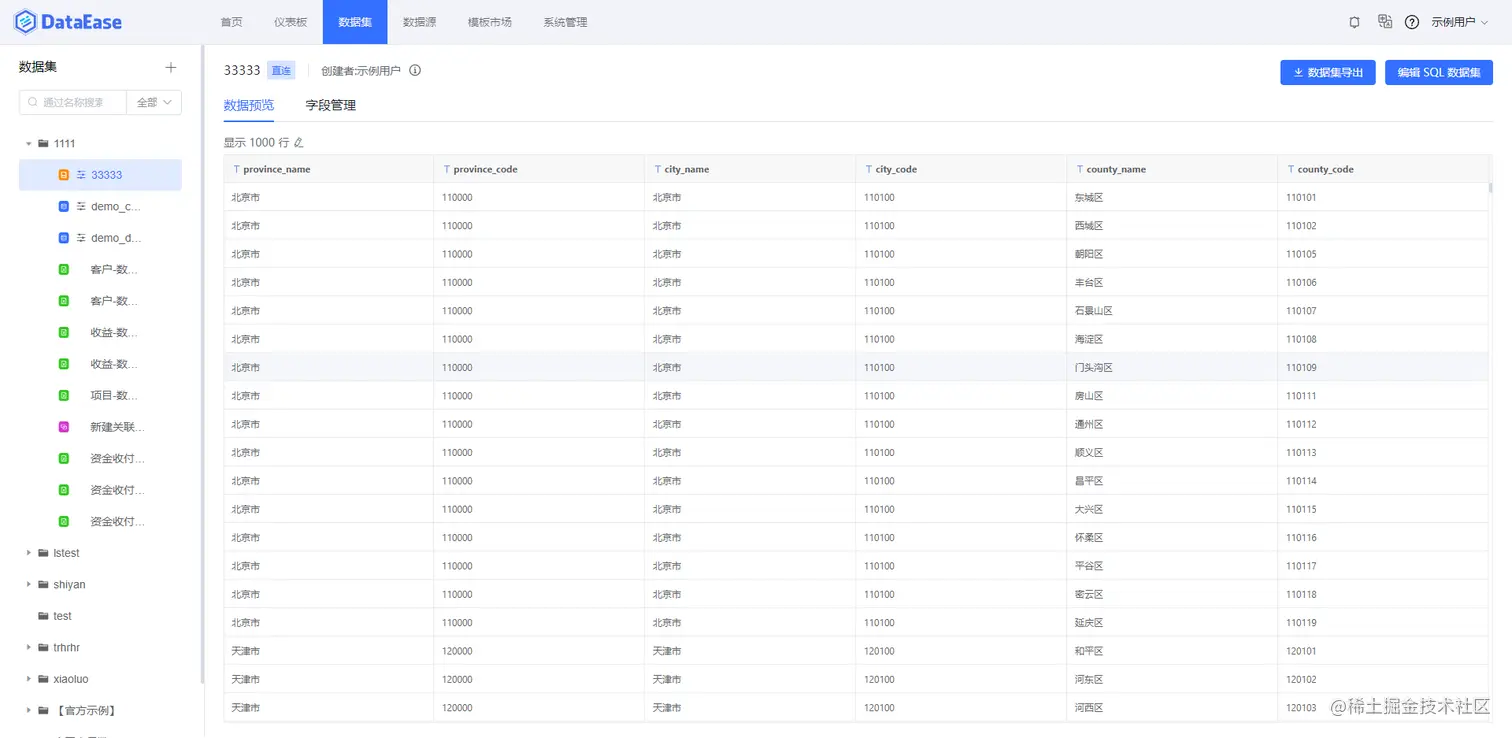
Task: Select the 项目-数 dataset label
Action: click(x=114, y=396)
